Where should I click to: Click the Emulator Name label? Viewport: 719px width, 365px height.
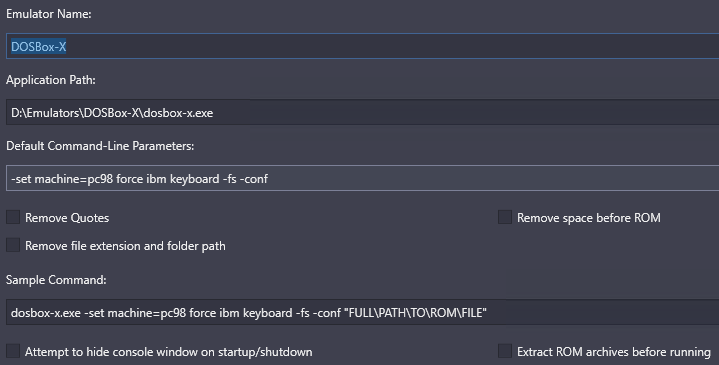[49, 14]
